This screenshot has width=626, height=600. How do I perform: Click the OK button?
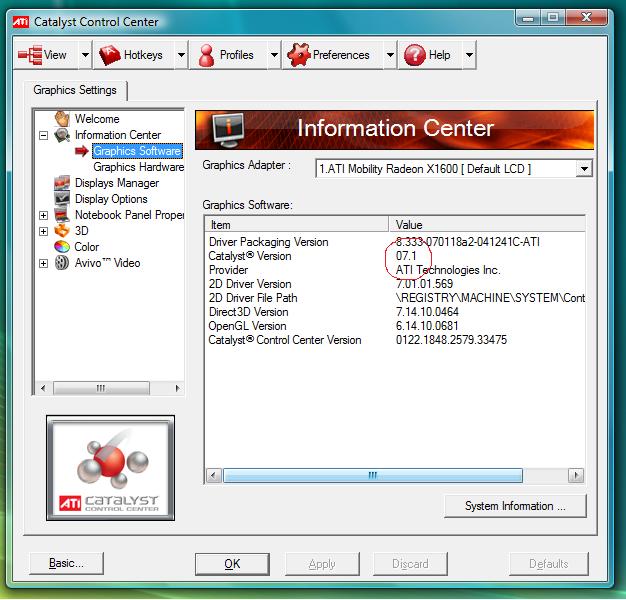[x=232, y=564]
